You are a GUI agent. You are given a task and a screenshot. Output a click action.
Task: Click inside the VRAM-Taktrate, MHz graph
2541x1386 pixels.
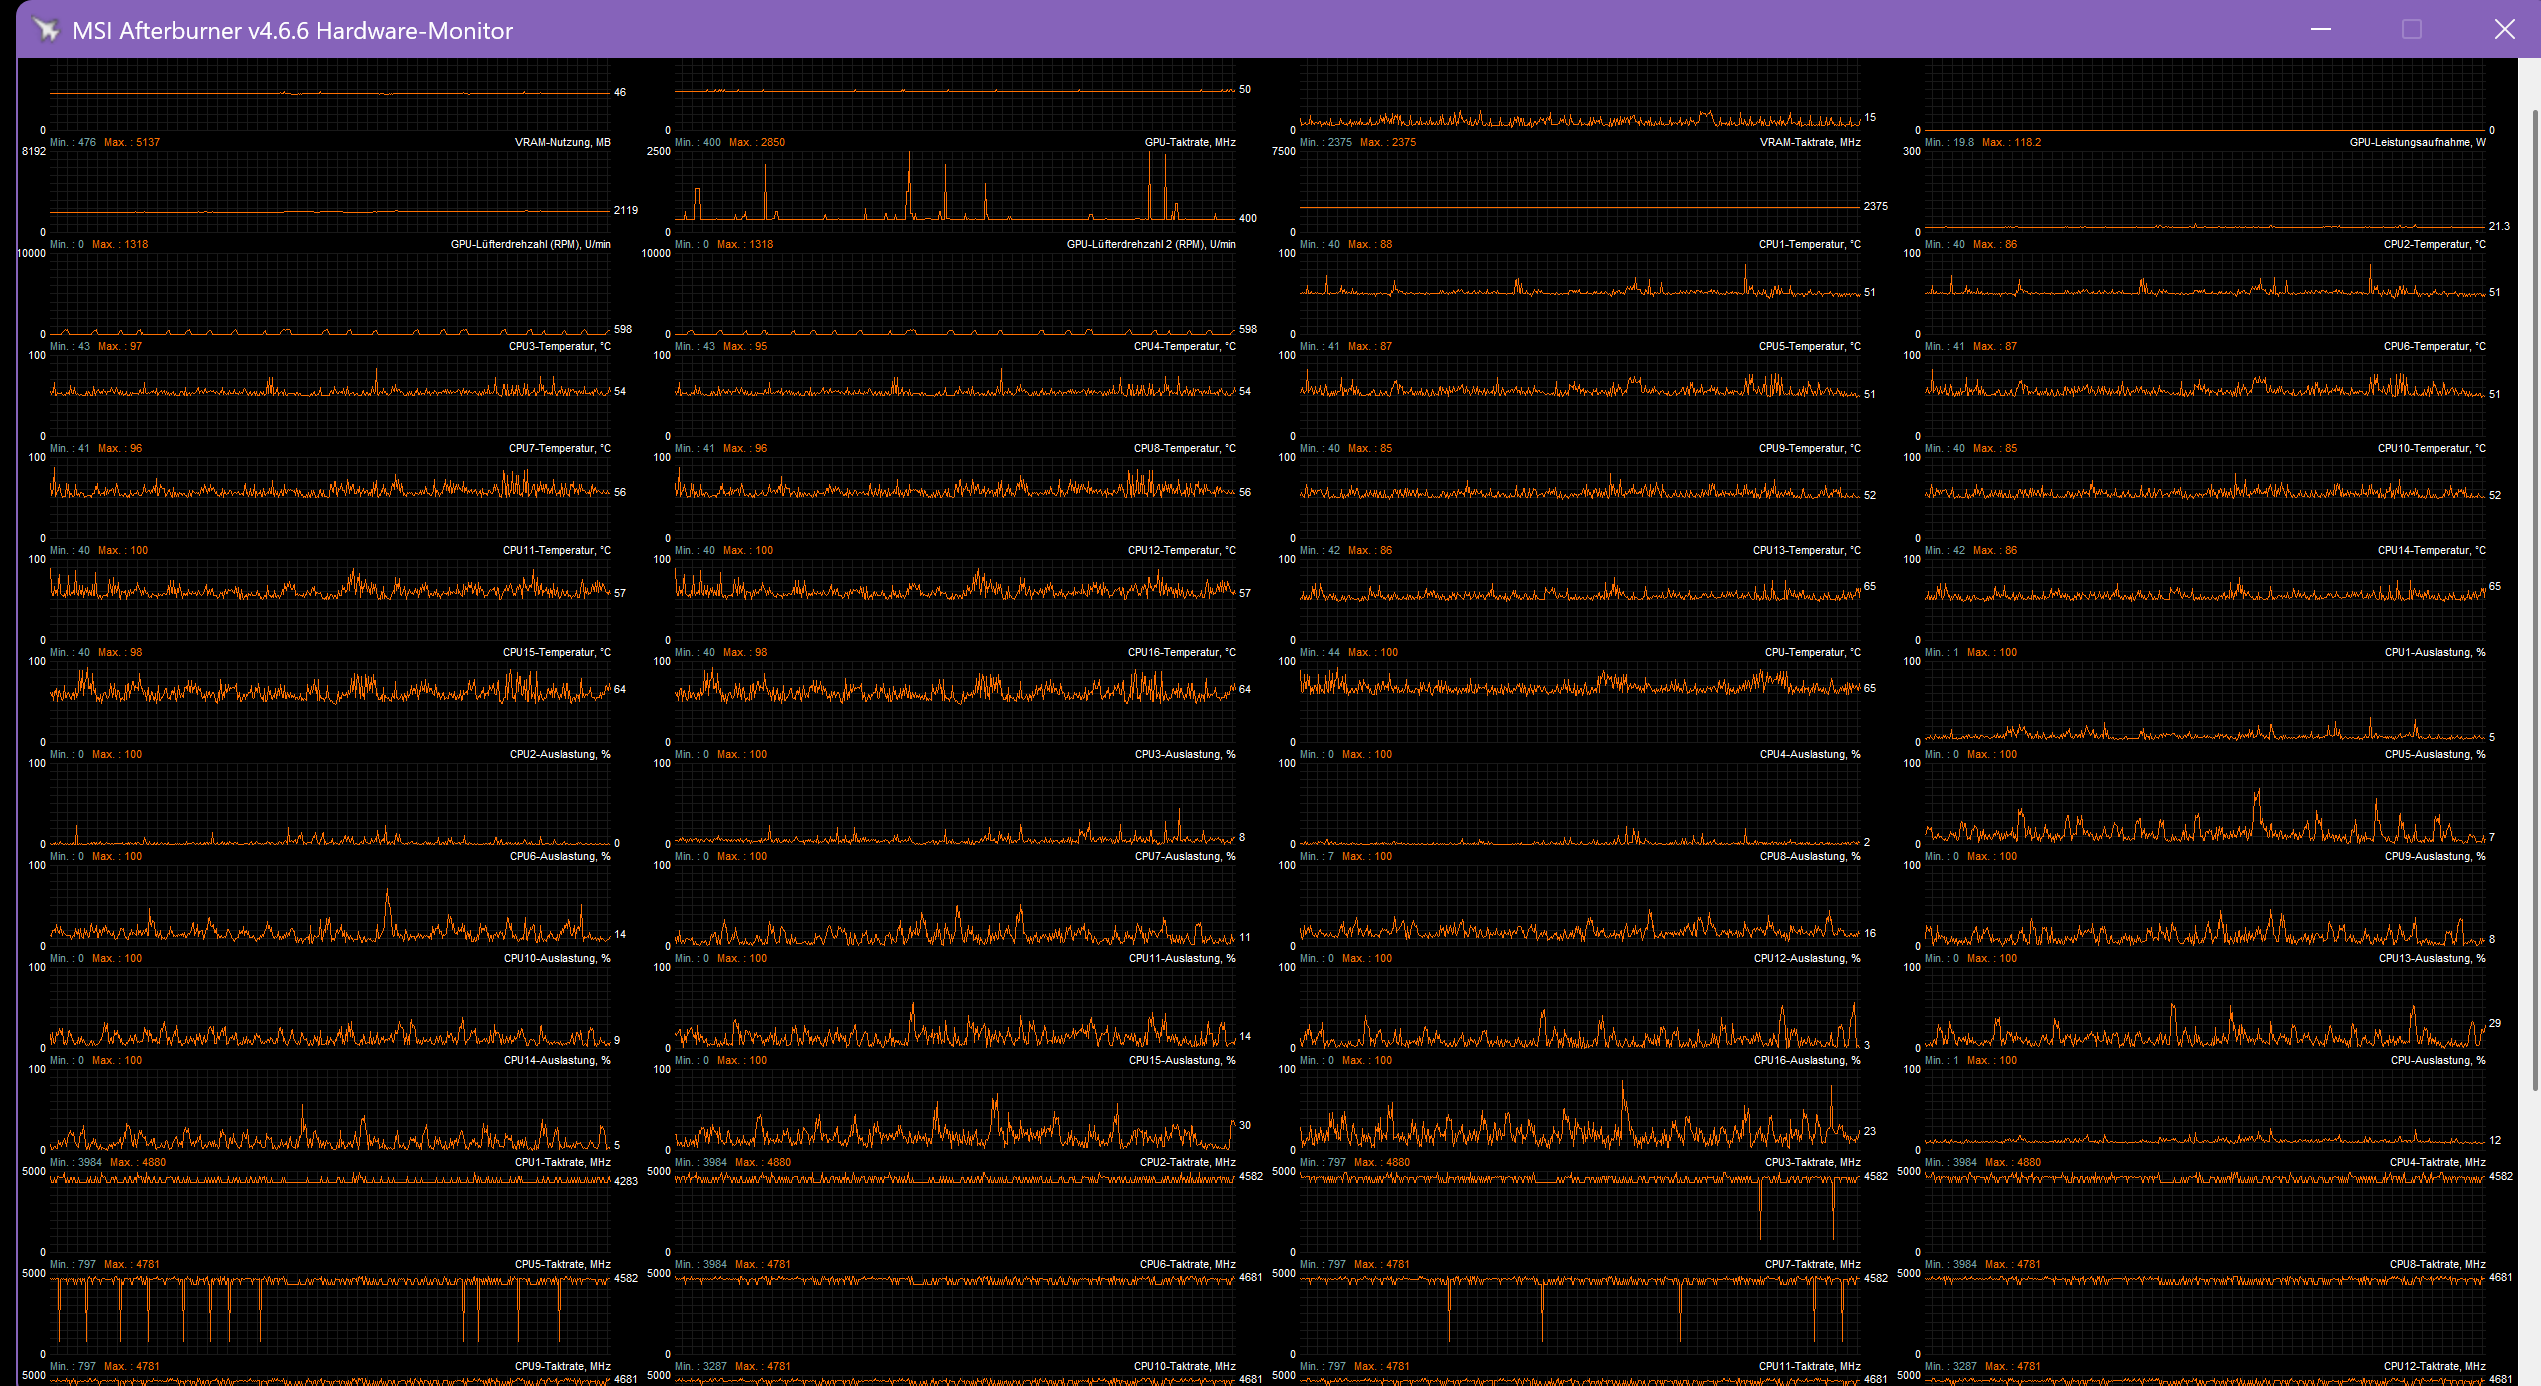coord(1580,190)
